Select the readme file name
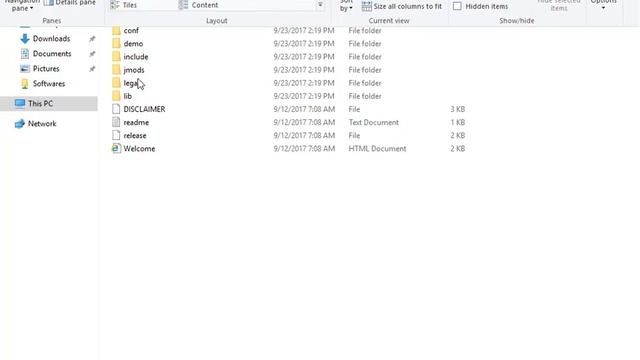The height and width of the screenshot is (360, 640). [x=136, y=122]
